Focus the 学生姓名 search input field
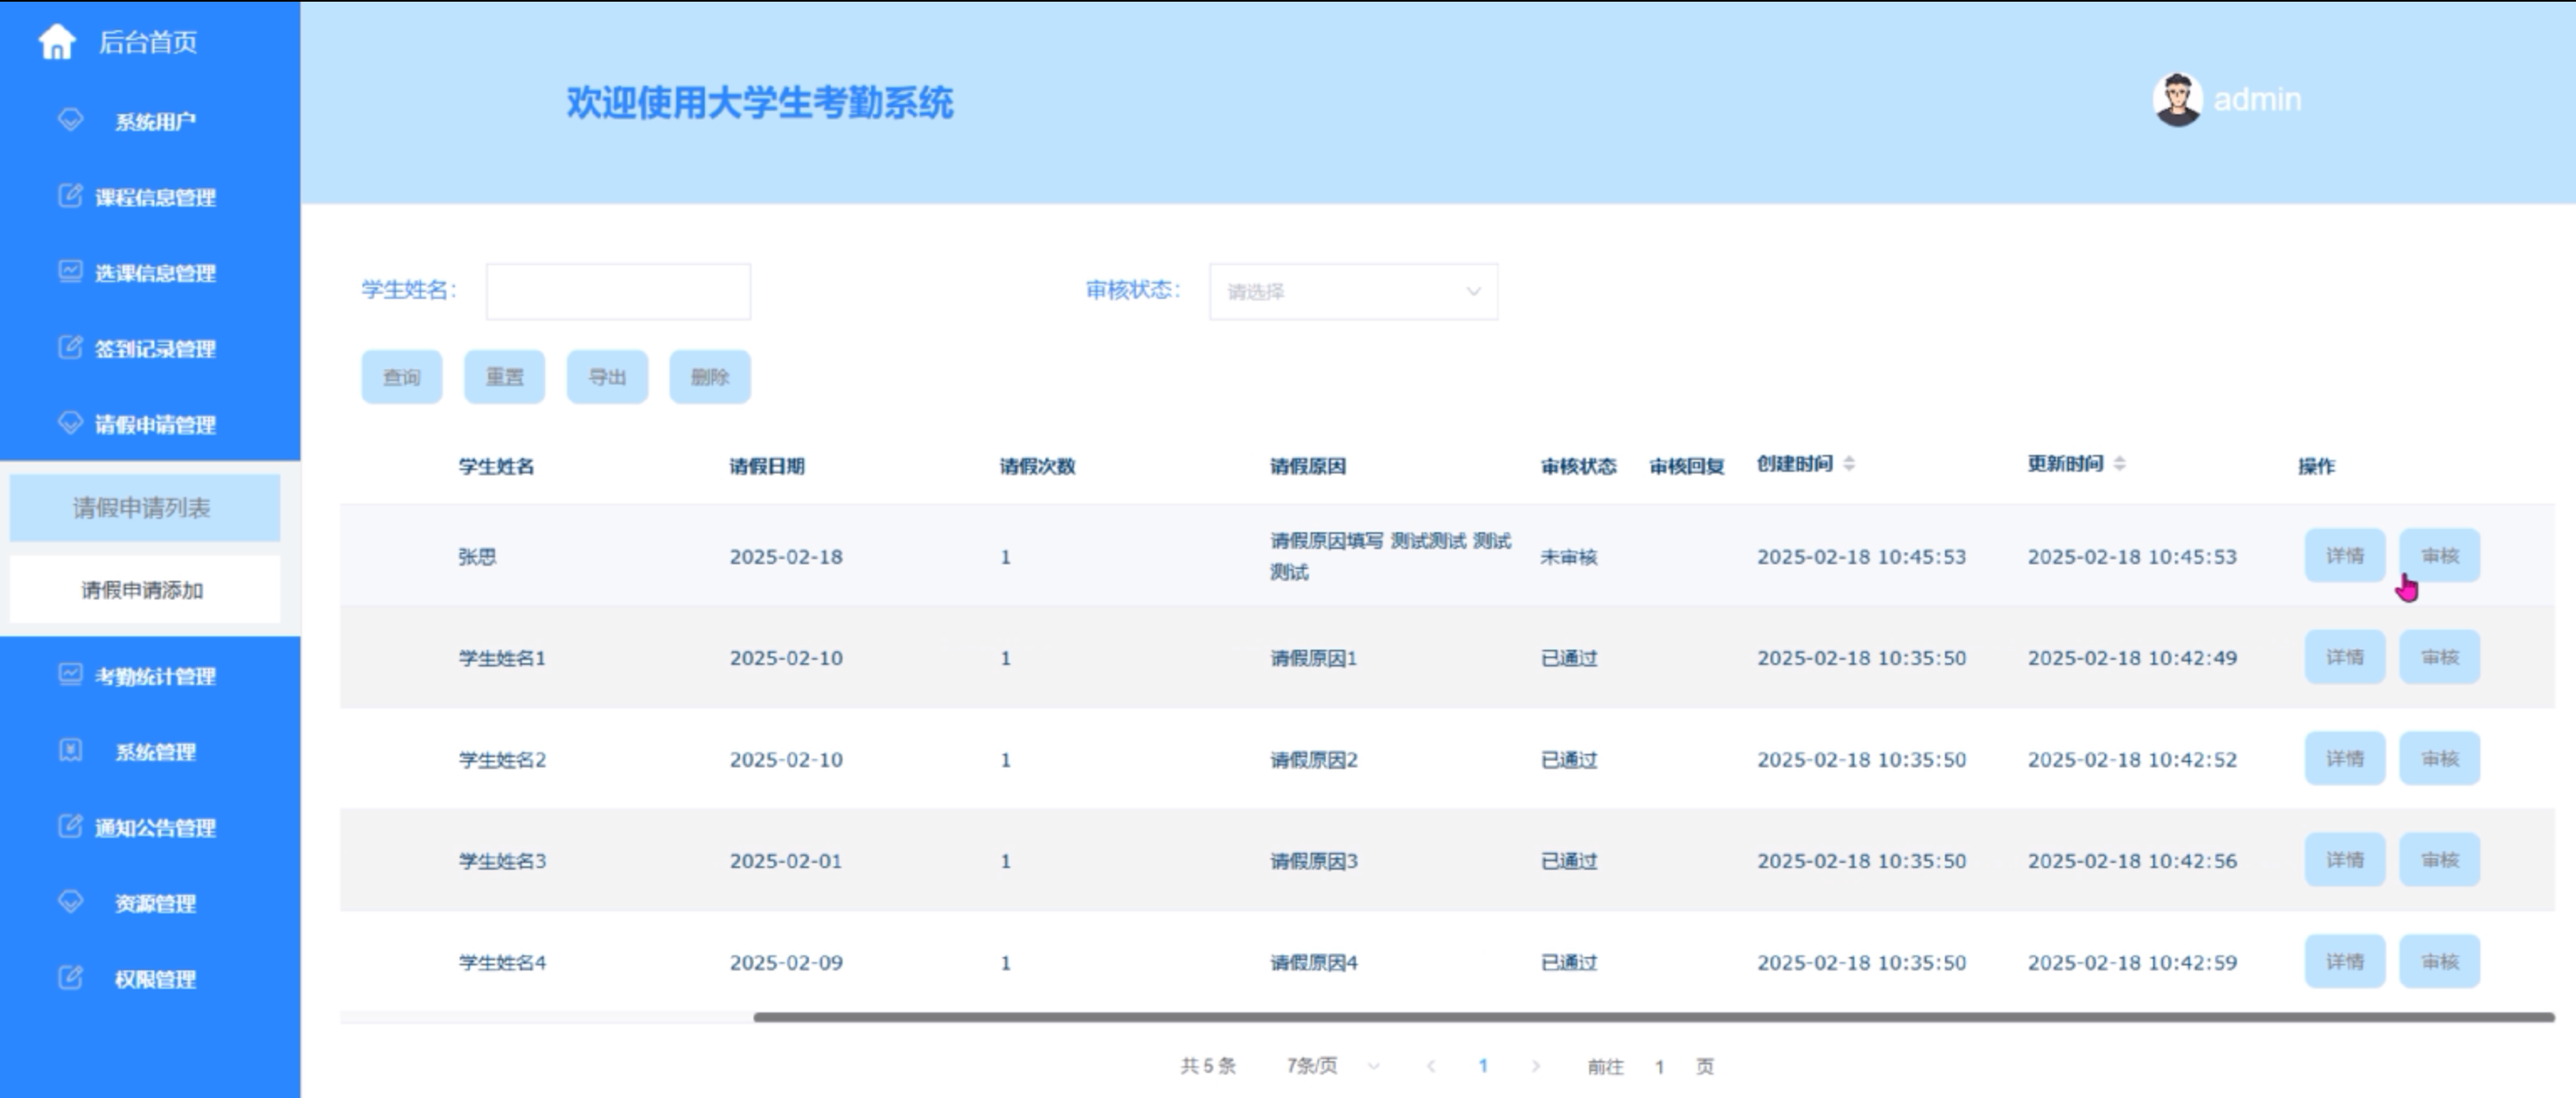 pos(618,292)
